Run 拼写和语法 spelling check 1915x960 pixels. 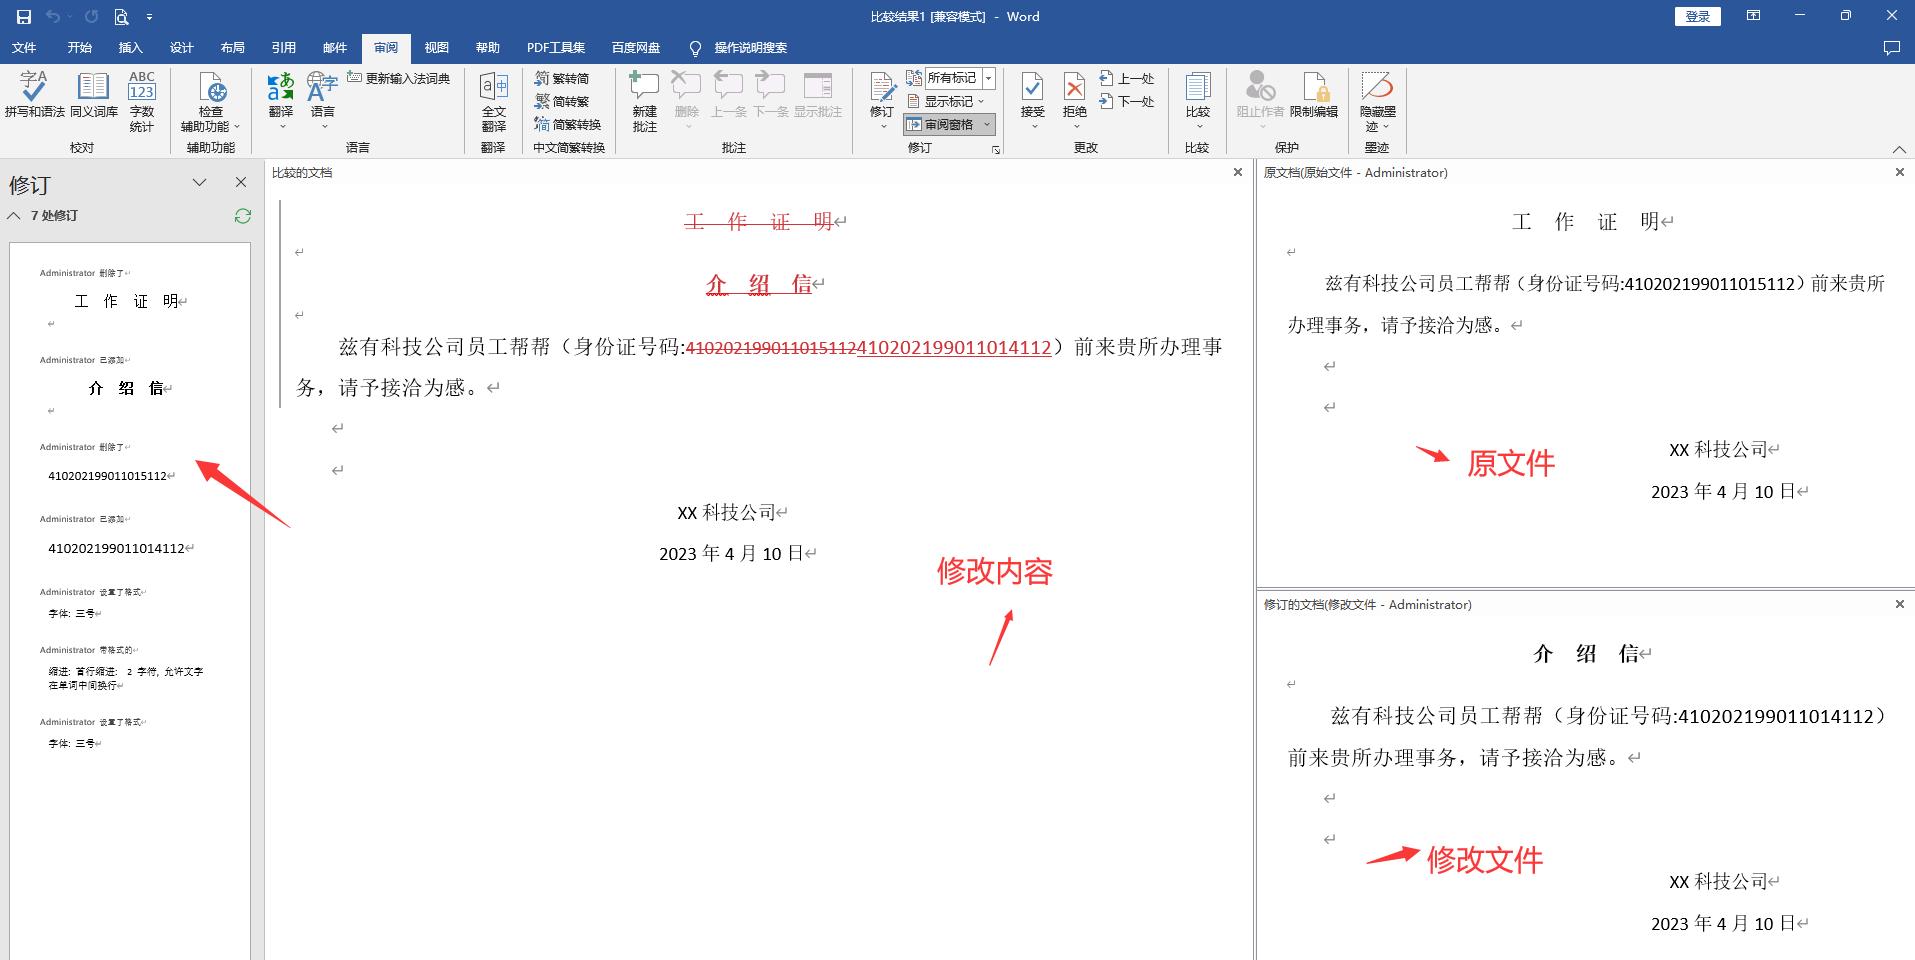[33, 100]
